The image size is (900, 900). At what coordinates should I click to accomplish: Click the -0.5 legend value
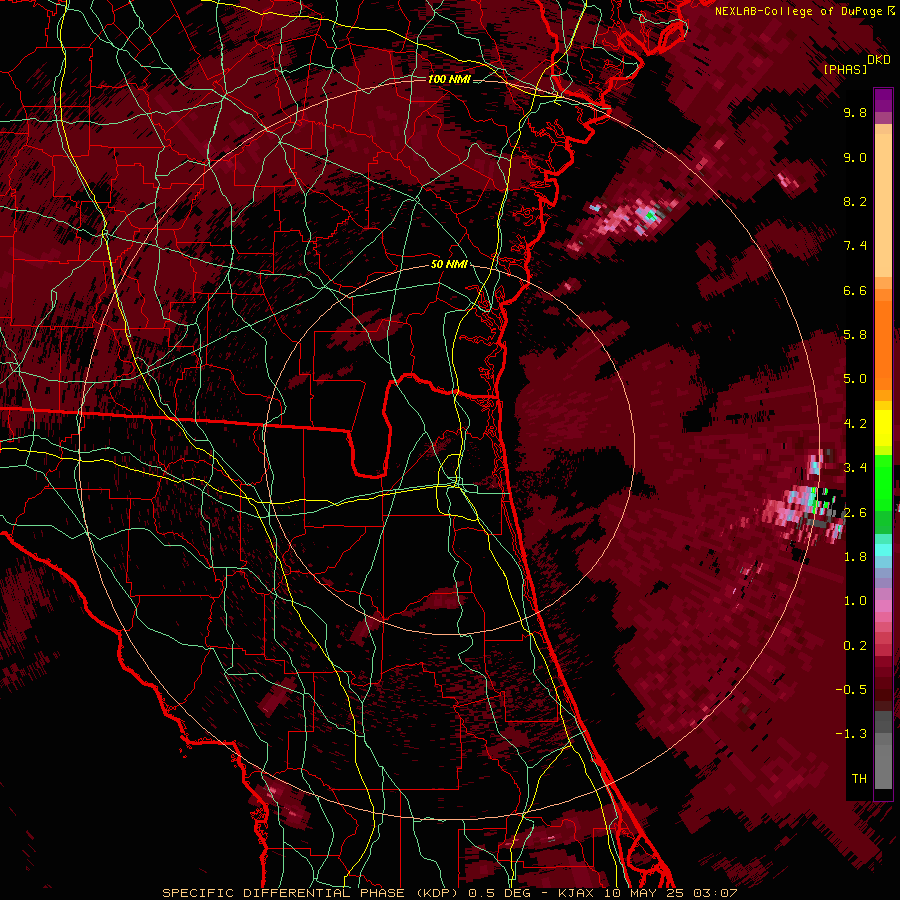(851, 690)
